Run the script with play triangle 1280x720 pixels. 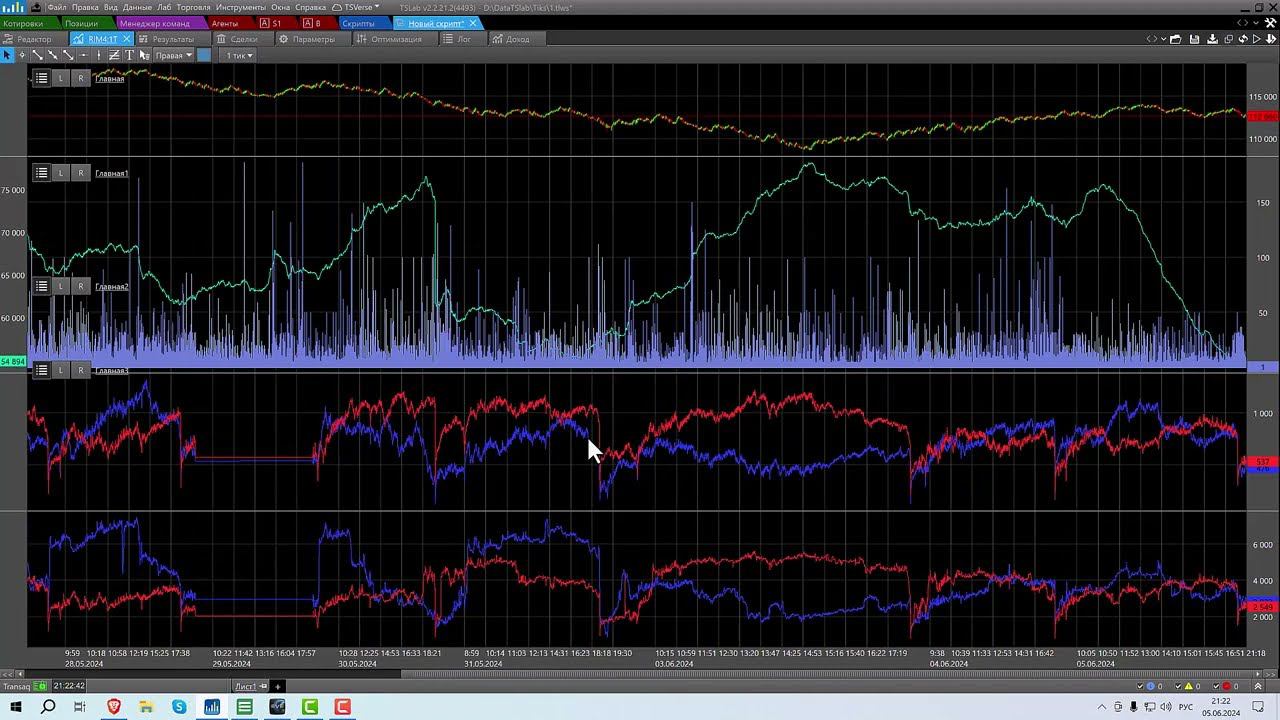point(1257,39)
